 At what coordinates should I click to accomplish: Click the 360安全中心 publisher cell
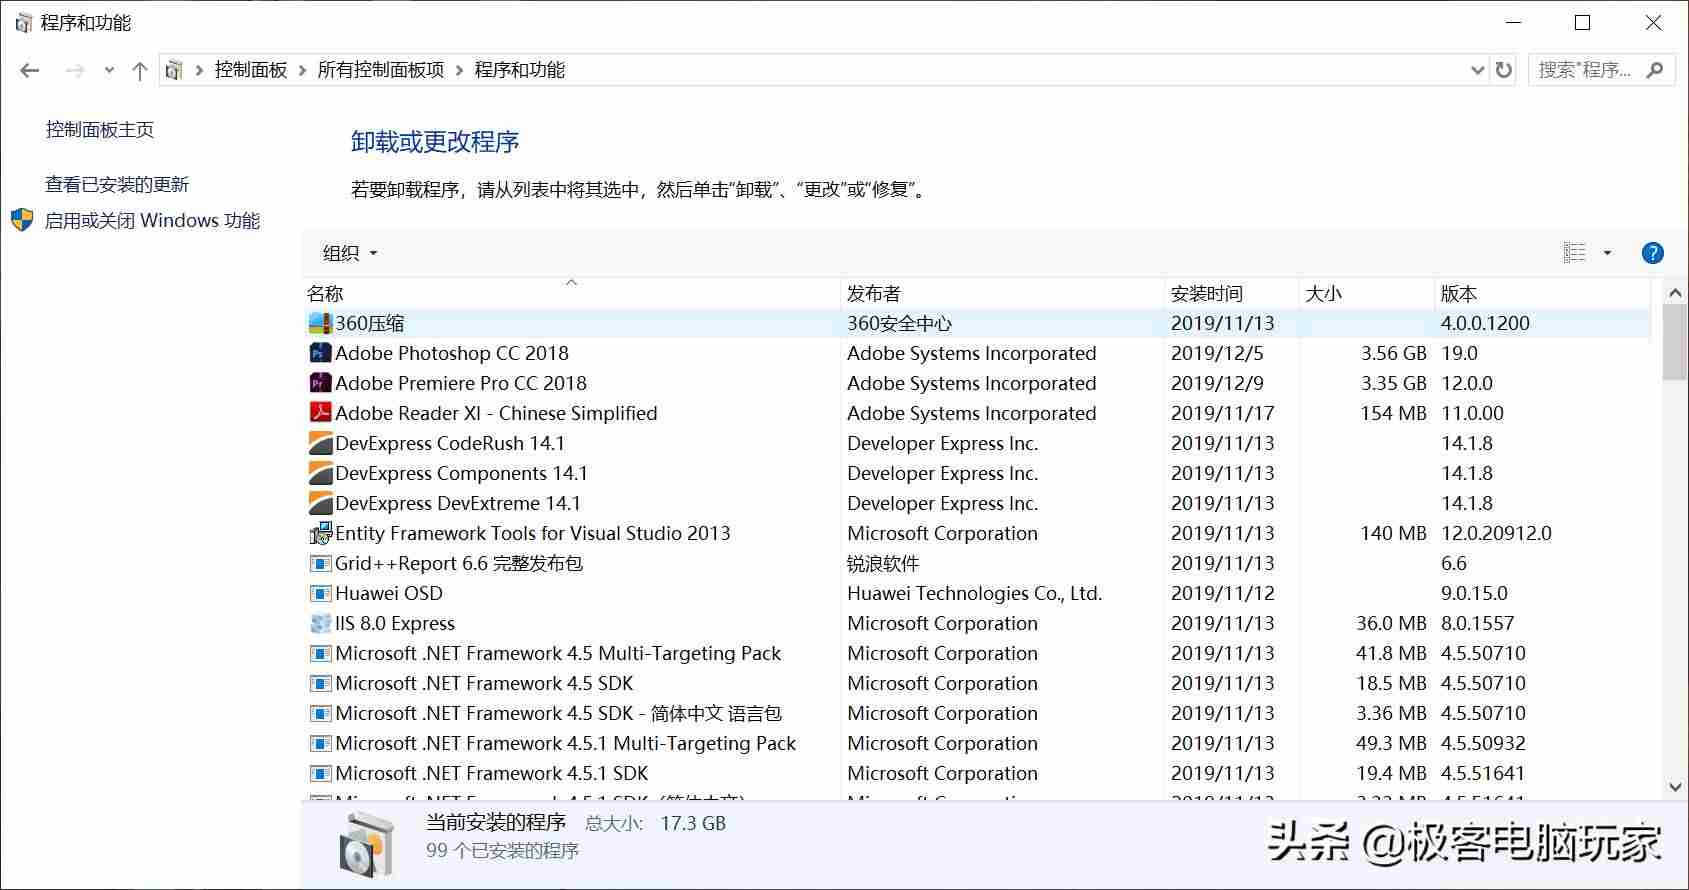coord(899,323)
